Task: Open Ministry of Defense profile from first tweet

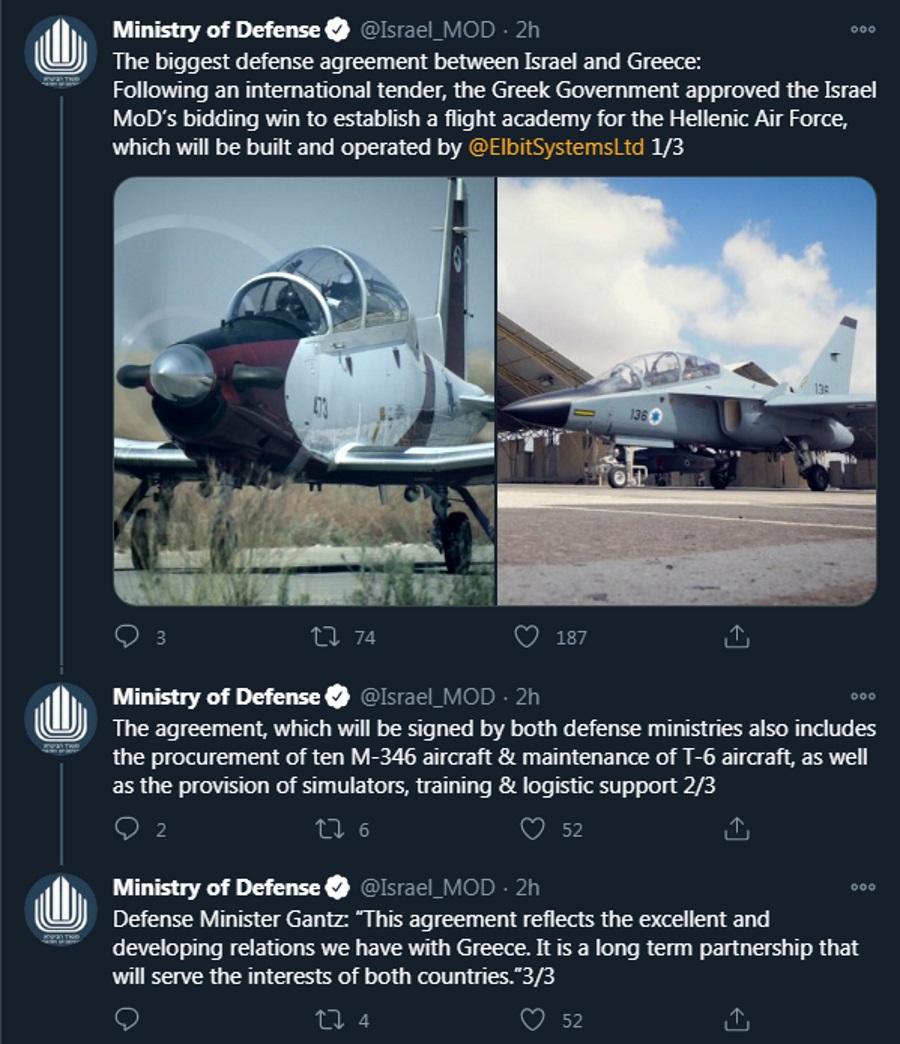Action: pos(216,30)
